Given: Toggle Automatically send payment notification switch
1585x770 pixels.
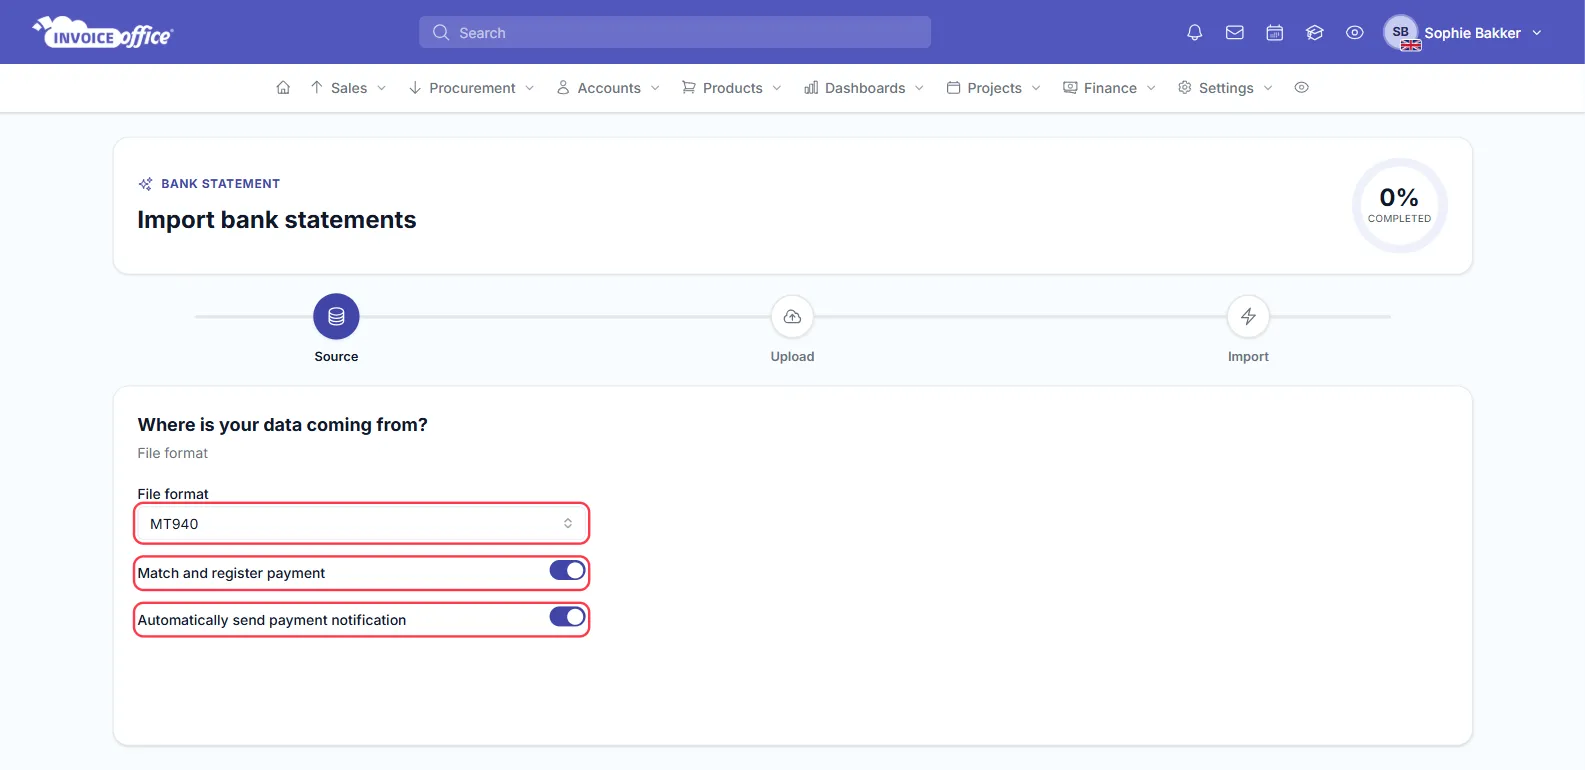Looking at the screenshot, I should 567,617.
